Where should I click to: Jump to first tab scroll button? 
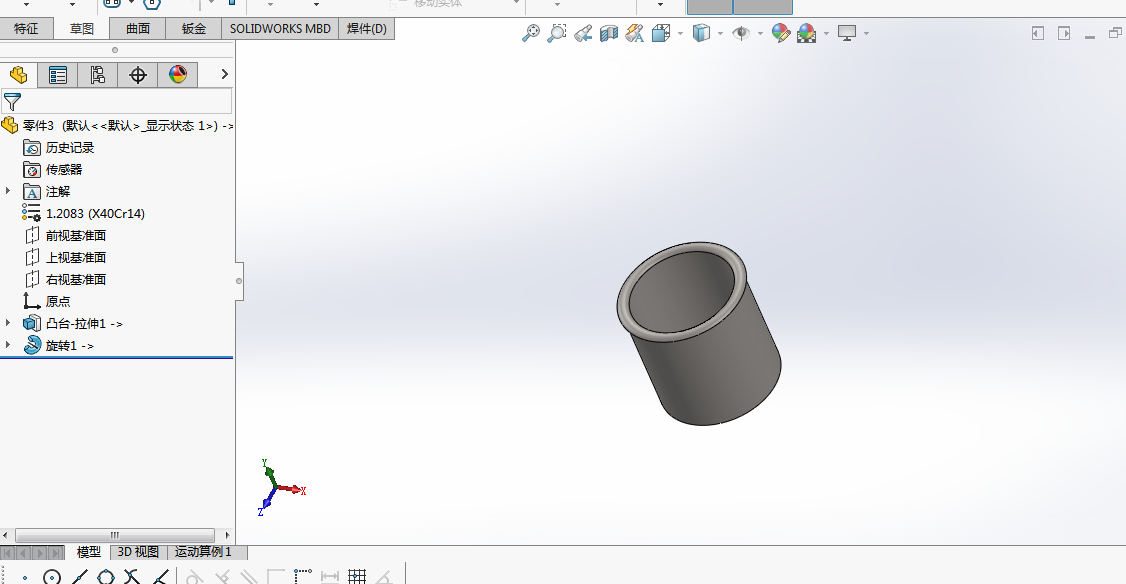8,552
